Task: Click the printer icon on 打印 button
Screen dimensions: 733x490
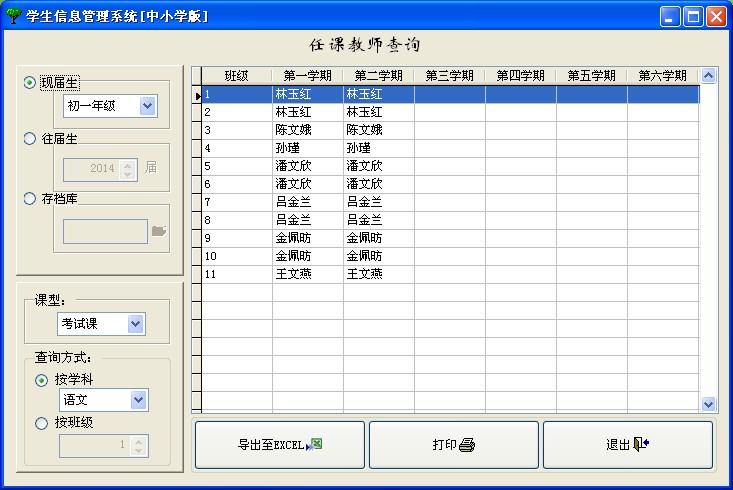Action: 467,445
